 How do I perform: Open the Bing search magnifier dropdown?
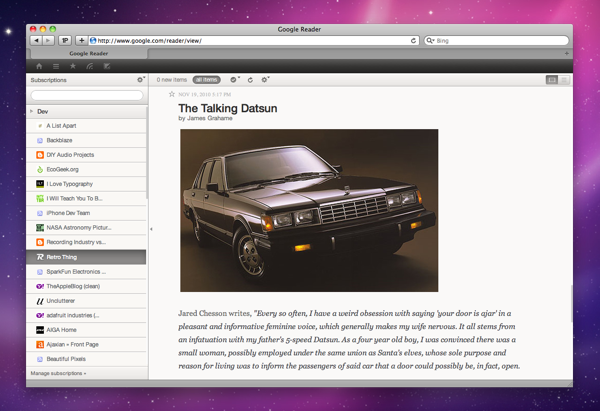tap(430, 41)
